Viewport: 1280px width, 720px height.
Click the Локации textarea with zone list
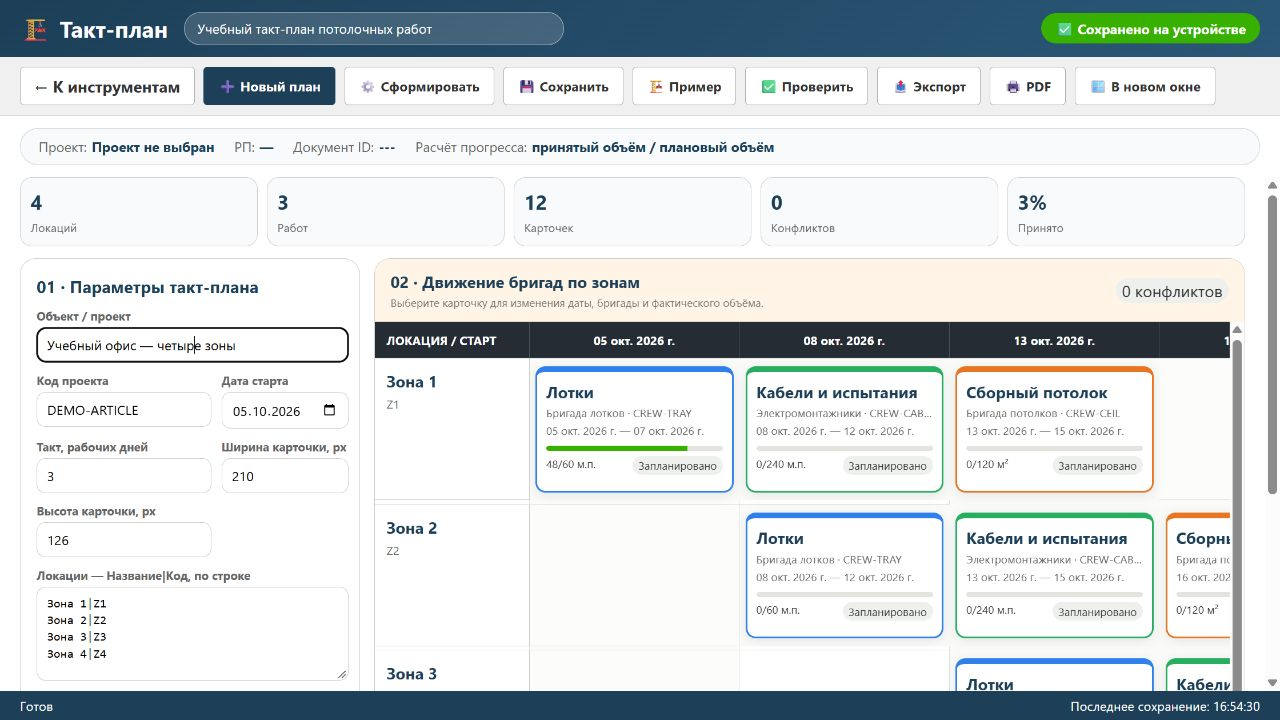192,634
